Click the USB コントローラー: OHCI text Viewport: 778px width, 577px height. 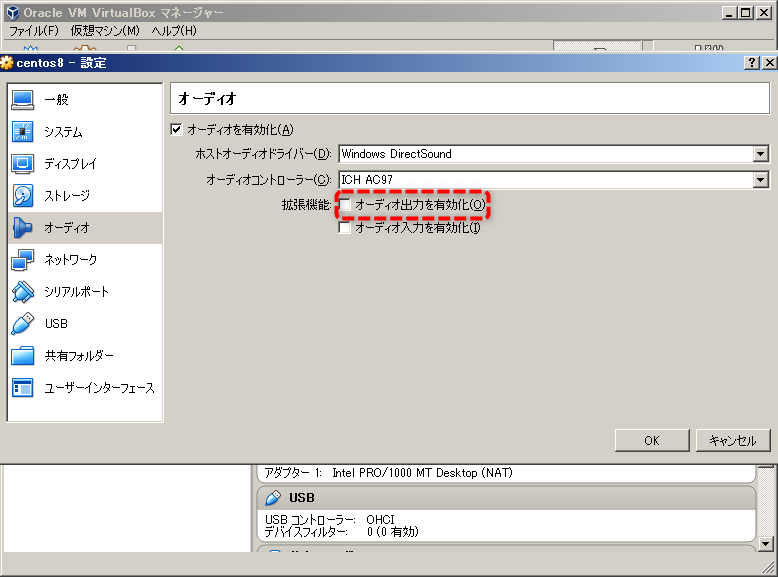[x=330, y=519]
